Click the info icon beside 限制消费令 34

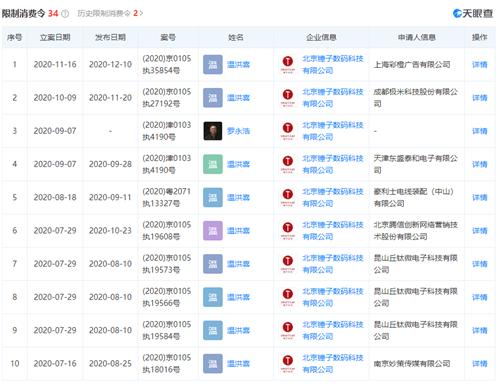pos(65,14)
